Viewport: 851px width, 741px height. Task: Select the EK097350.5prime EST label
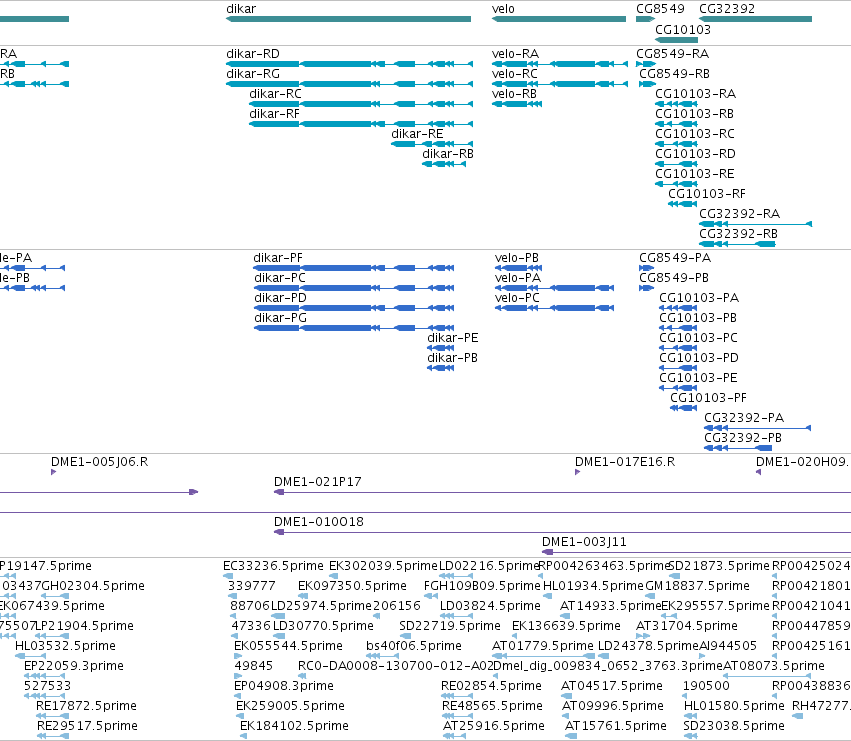coord(352,586)
